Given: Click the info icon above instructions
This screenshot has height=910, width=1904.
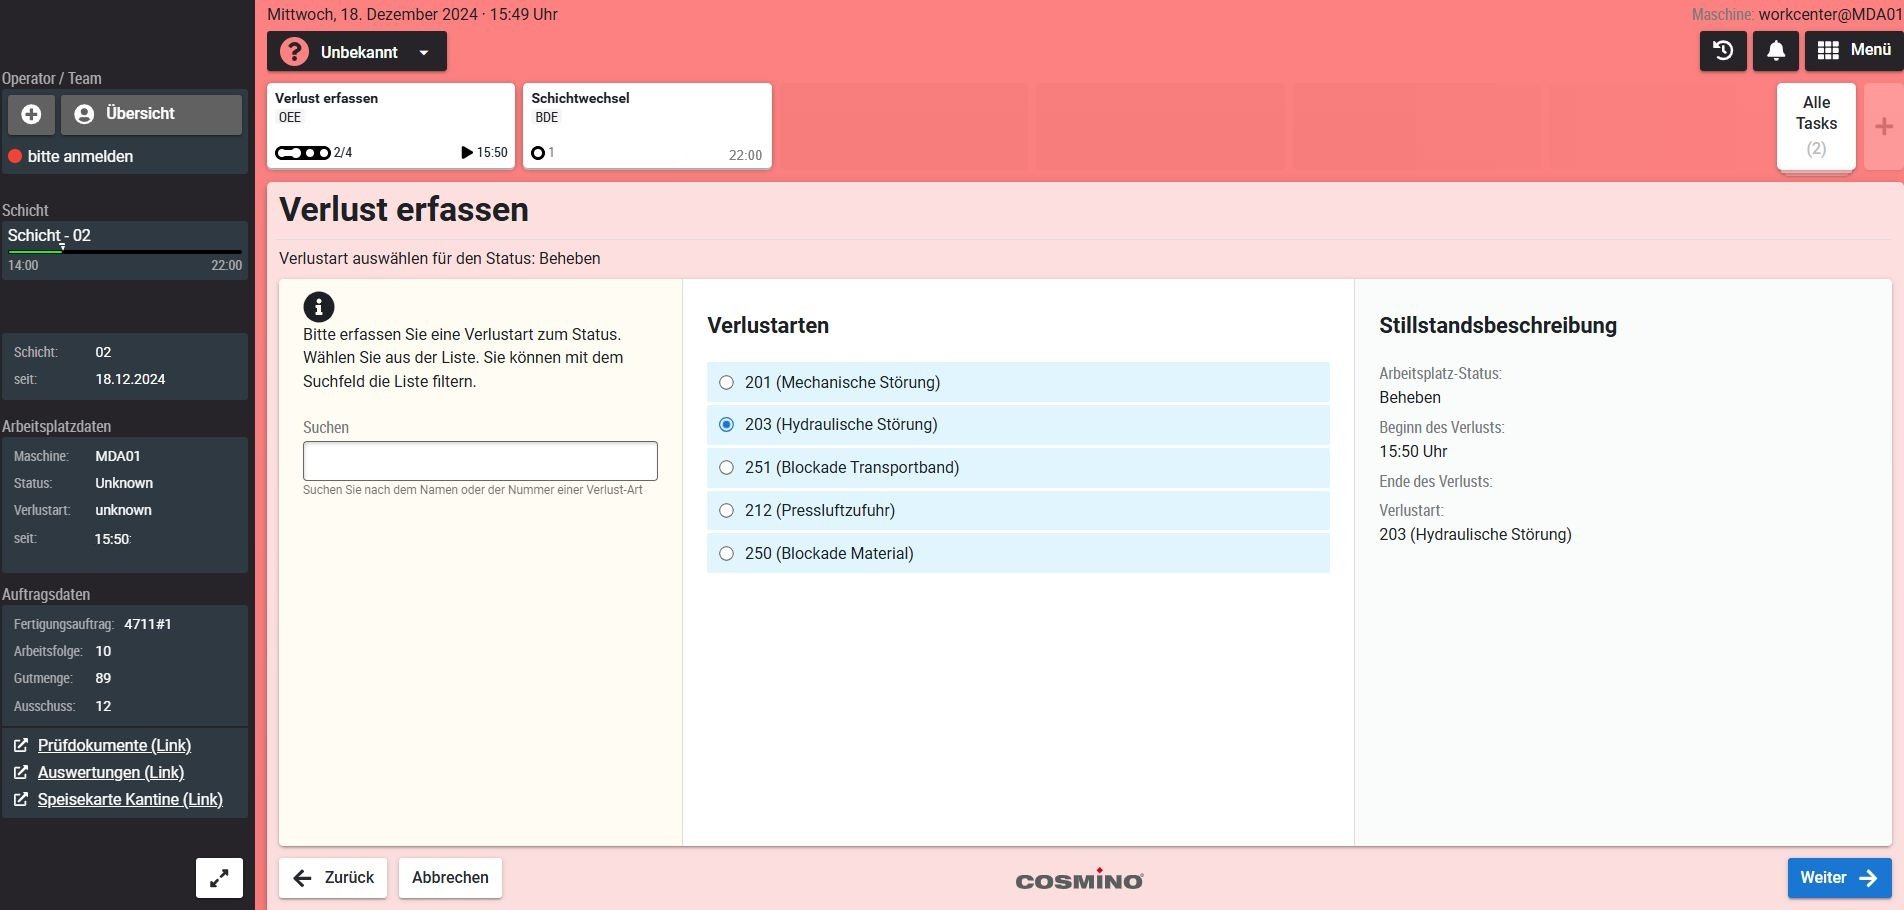Looking at the screenshot, I should pyautogui.click(x=318, y=307).
